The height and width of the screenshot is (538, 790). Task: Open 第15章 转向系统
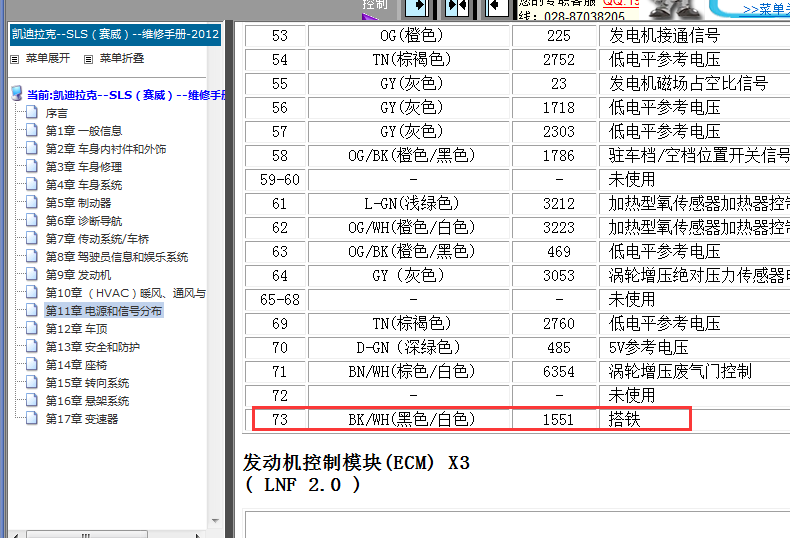[87, 383]
